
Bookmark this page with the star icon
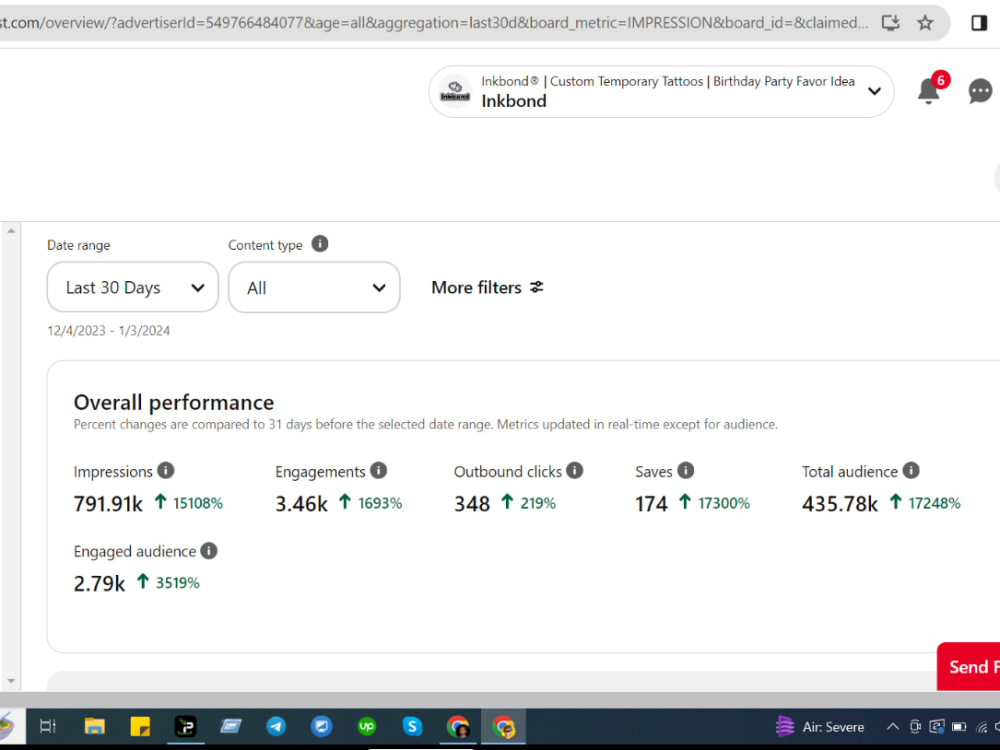point(925,23)
